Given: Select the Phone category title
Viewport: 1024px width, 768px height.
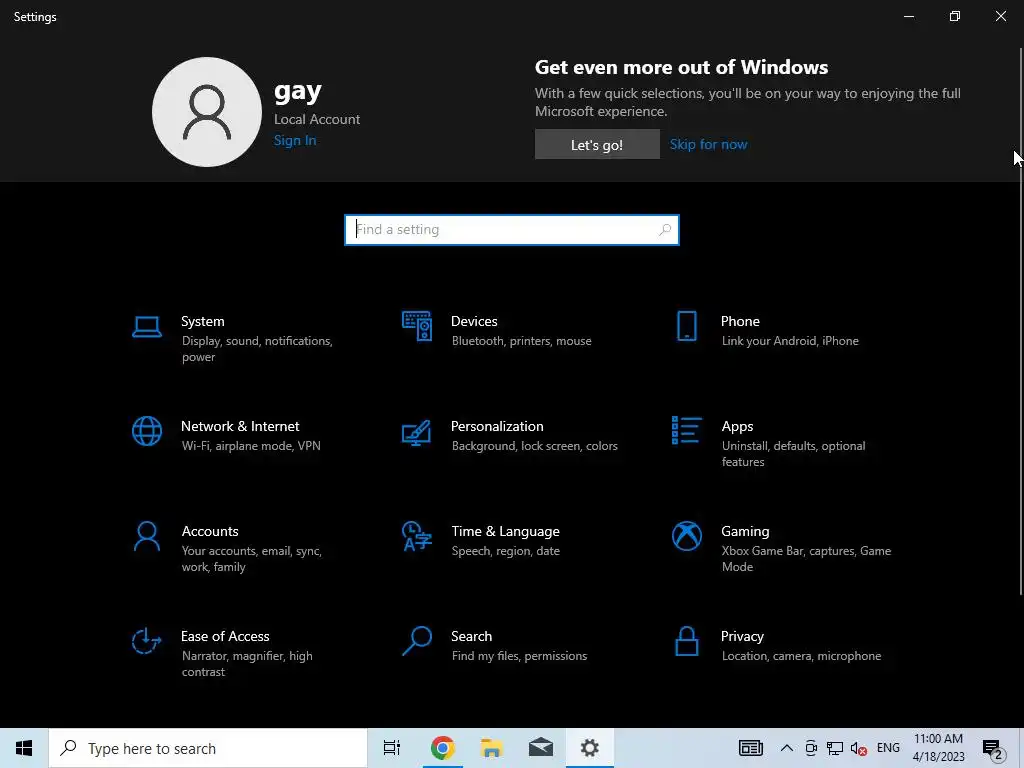Looking at the screenshot, I should click(741, 321).
